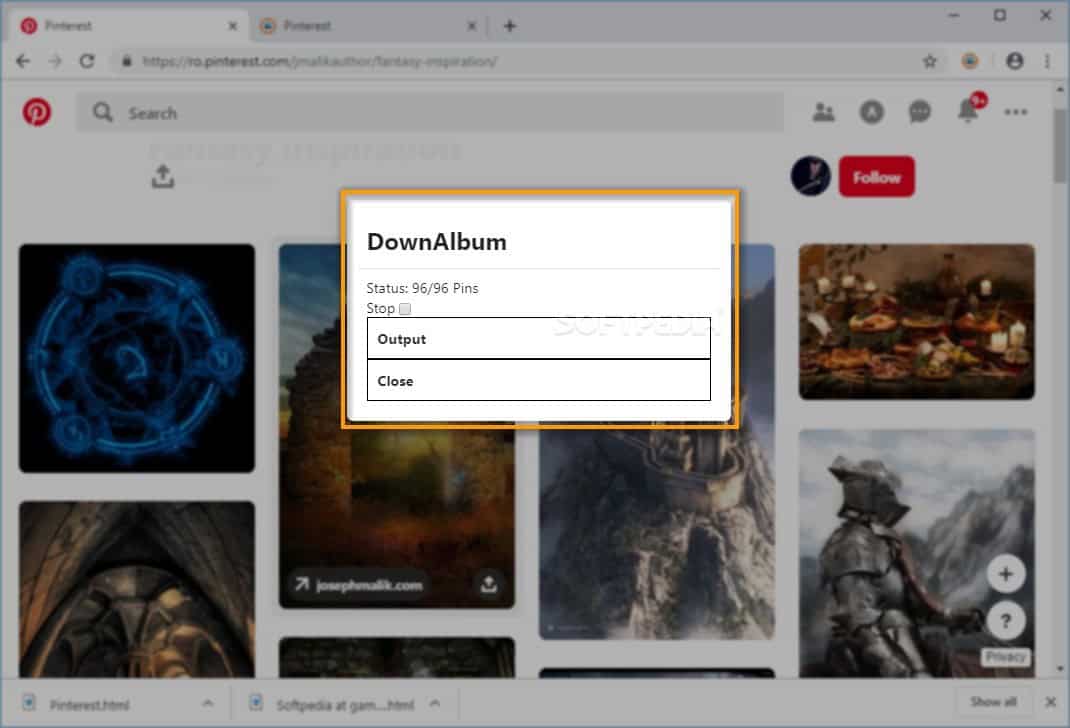
Task: Open the question mark help button
Action: (1006, 622)
